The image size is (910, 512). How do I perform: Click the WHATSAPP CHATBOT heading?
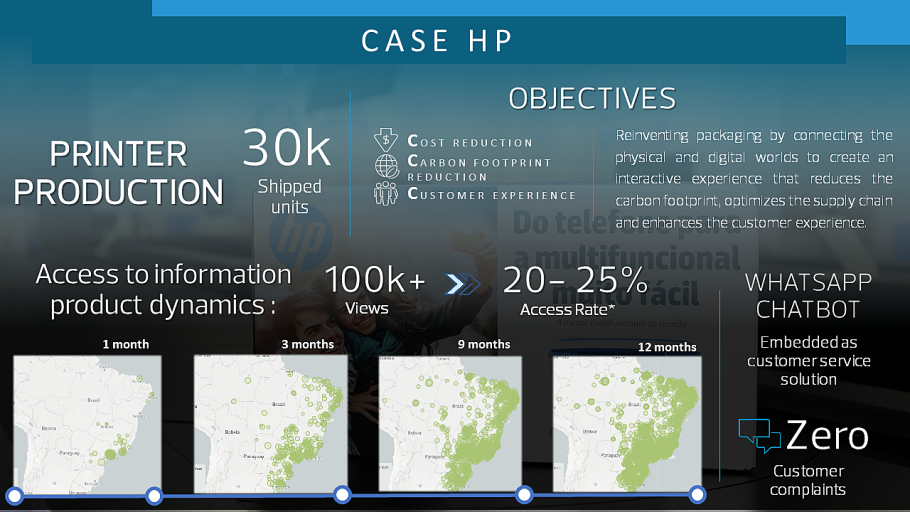point(808,296)
